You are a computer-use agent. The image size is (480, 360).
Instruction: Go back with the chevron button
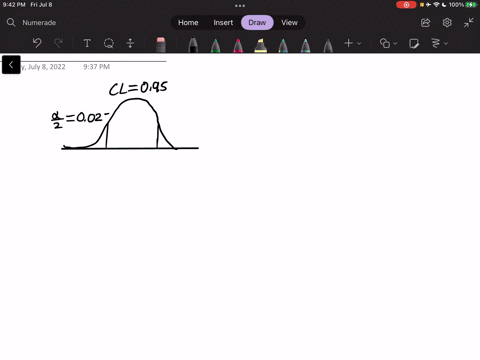11,65
